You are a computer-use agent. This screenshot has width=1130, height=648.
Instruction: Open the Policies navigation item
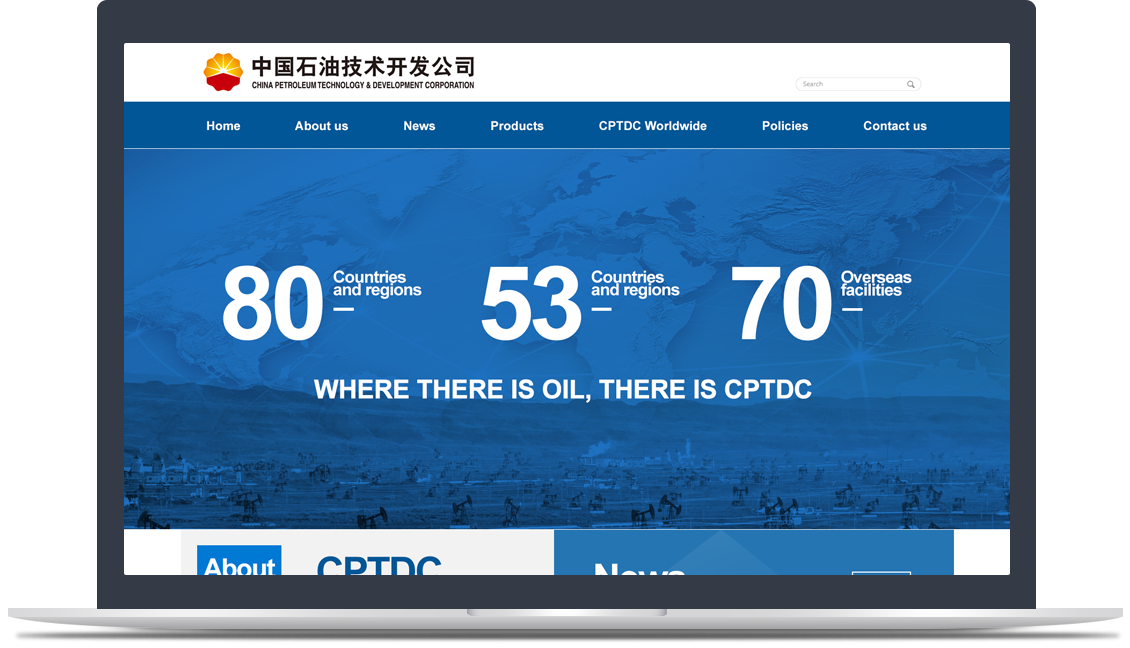[784, 125]
